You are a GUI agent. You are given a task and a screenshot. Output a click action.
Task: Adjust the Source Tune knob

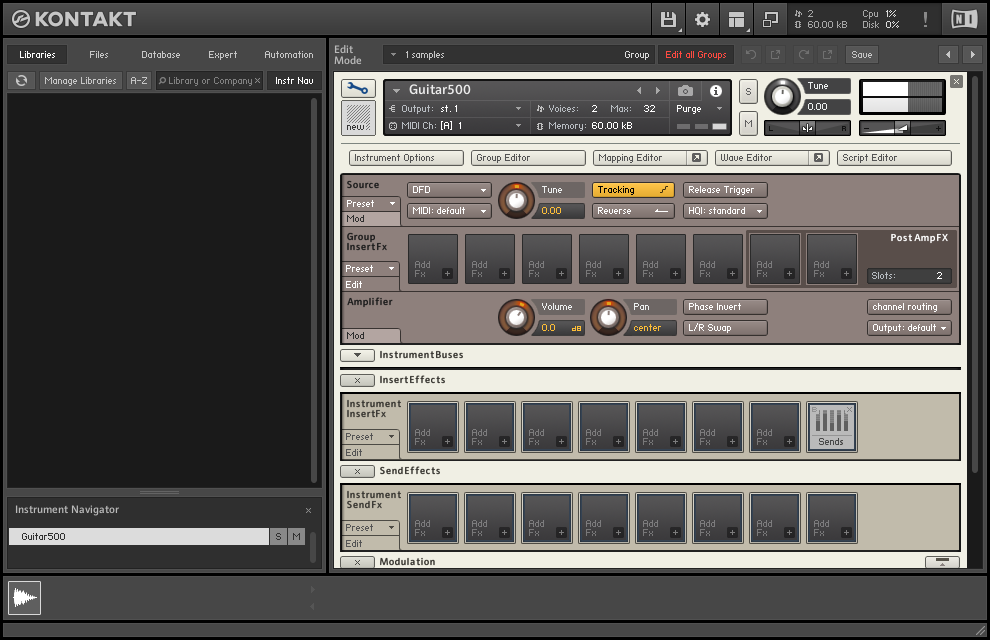point(516,201)
